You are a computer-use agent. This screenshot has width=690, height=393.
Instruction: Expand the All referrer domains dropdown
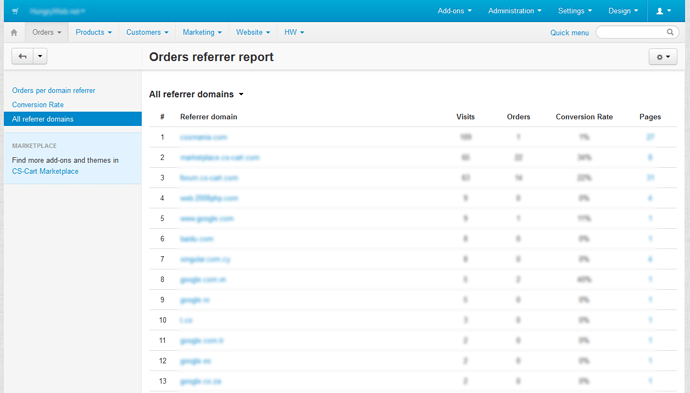point(196,94)
